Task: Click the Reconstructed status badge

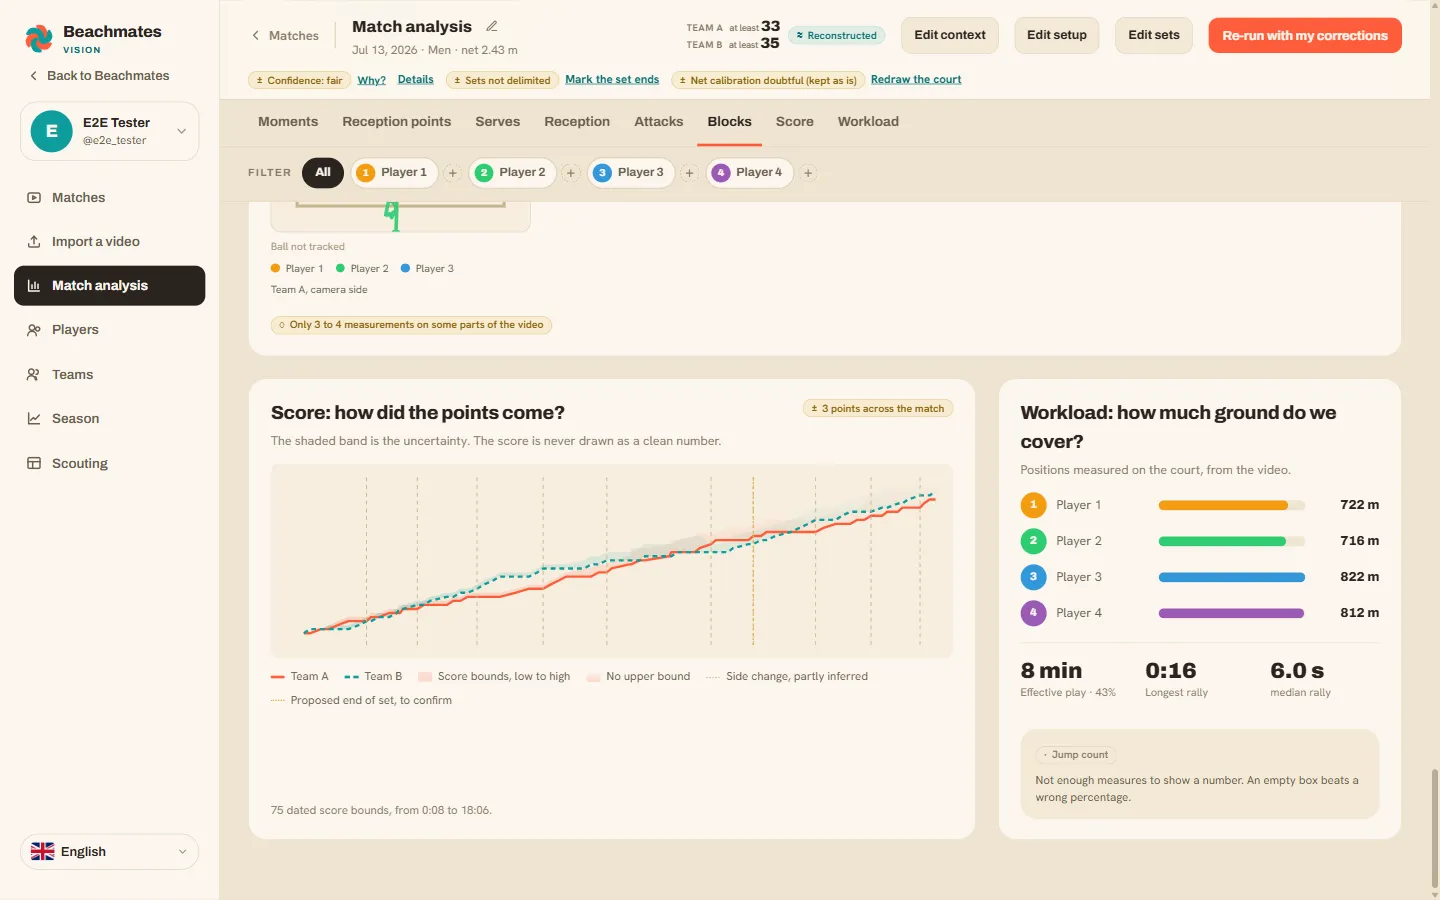Action: coord(837,36)
